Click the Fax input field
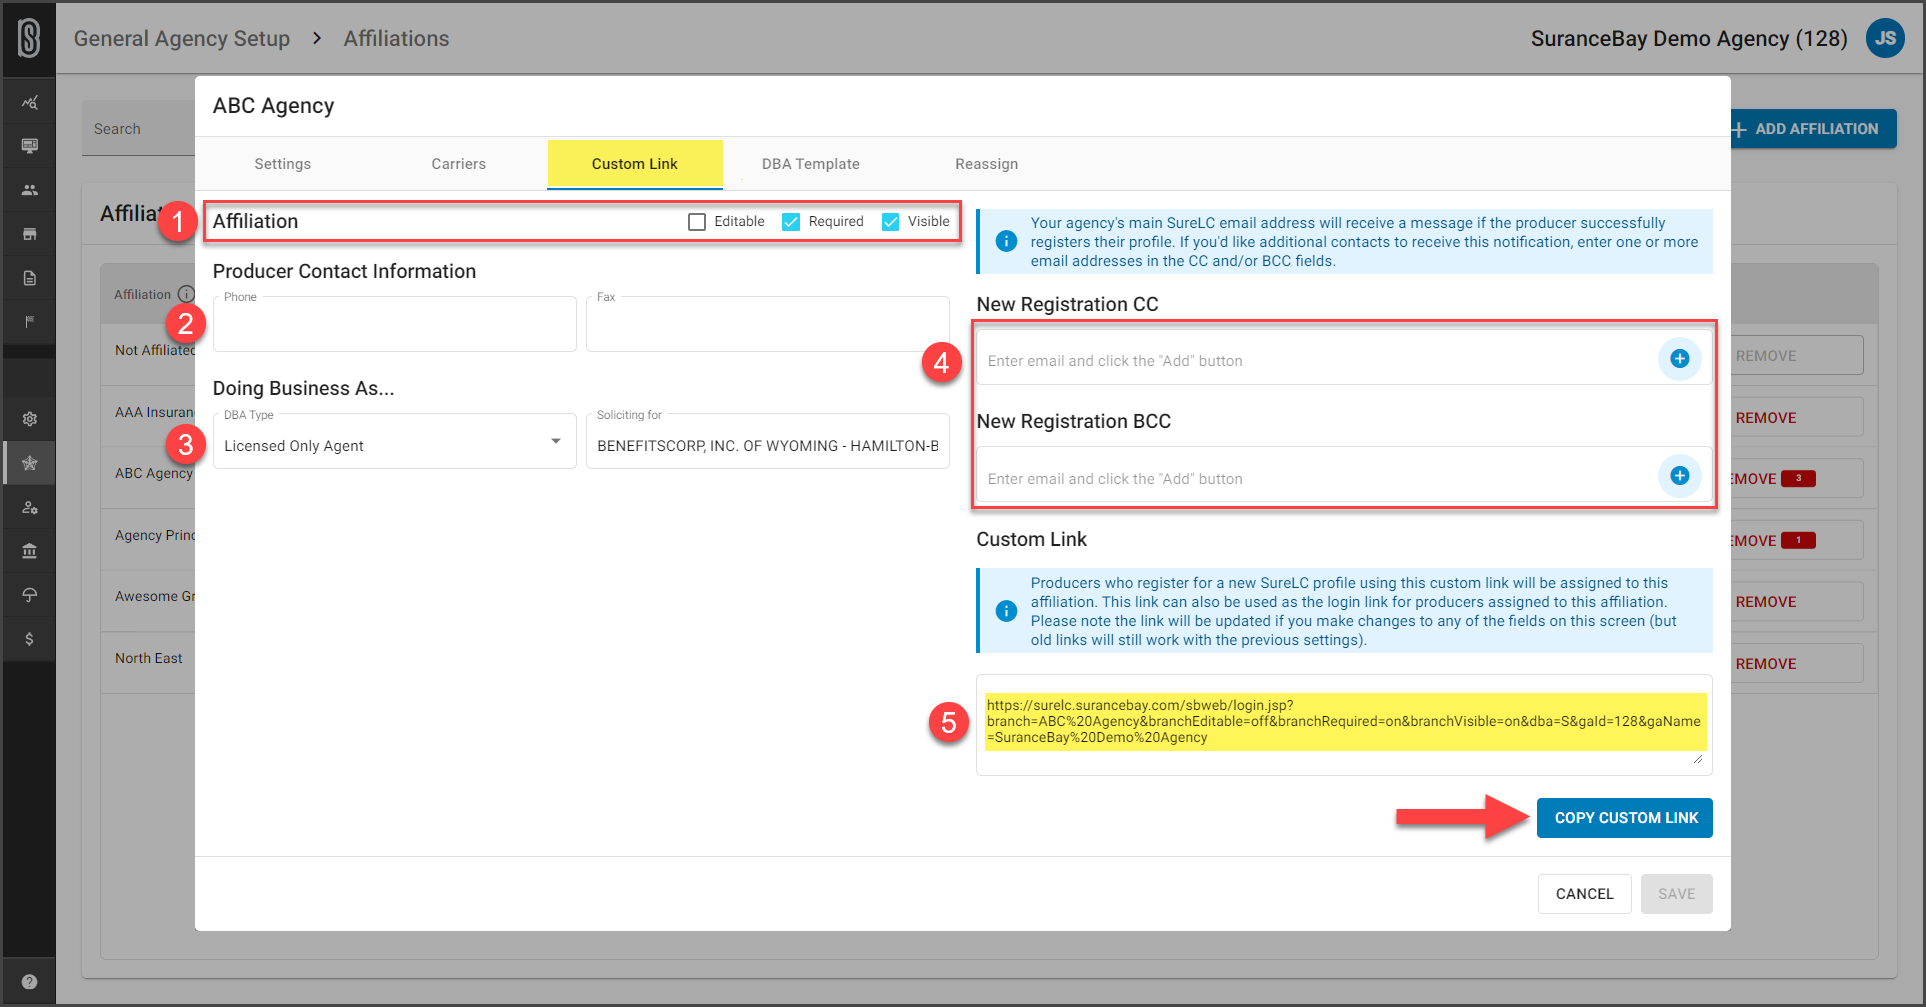 click(767, 324)
